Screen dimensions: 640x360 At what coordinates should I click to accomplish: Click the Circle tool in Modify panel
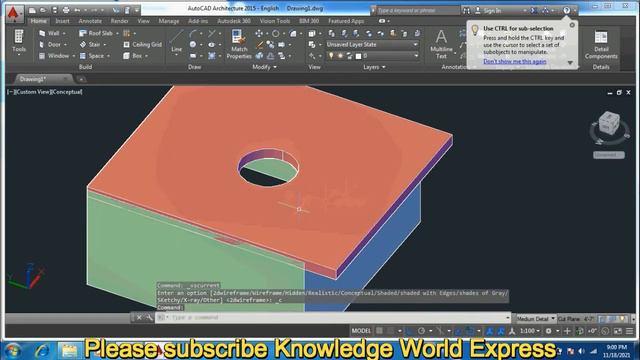tap(276, 33)
